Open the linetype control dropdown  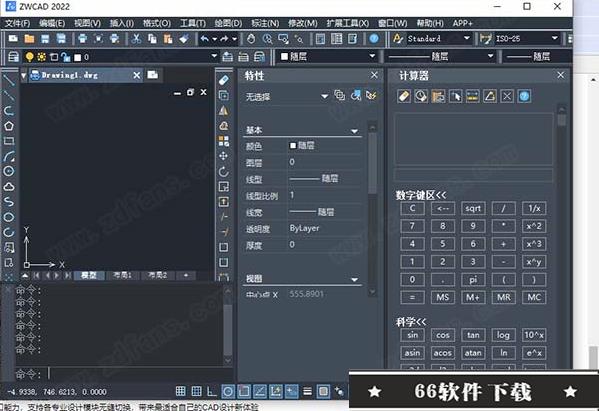[x=491, y=57]
